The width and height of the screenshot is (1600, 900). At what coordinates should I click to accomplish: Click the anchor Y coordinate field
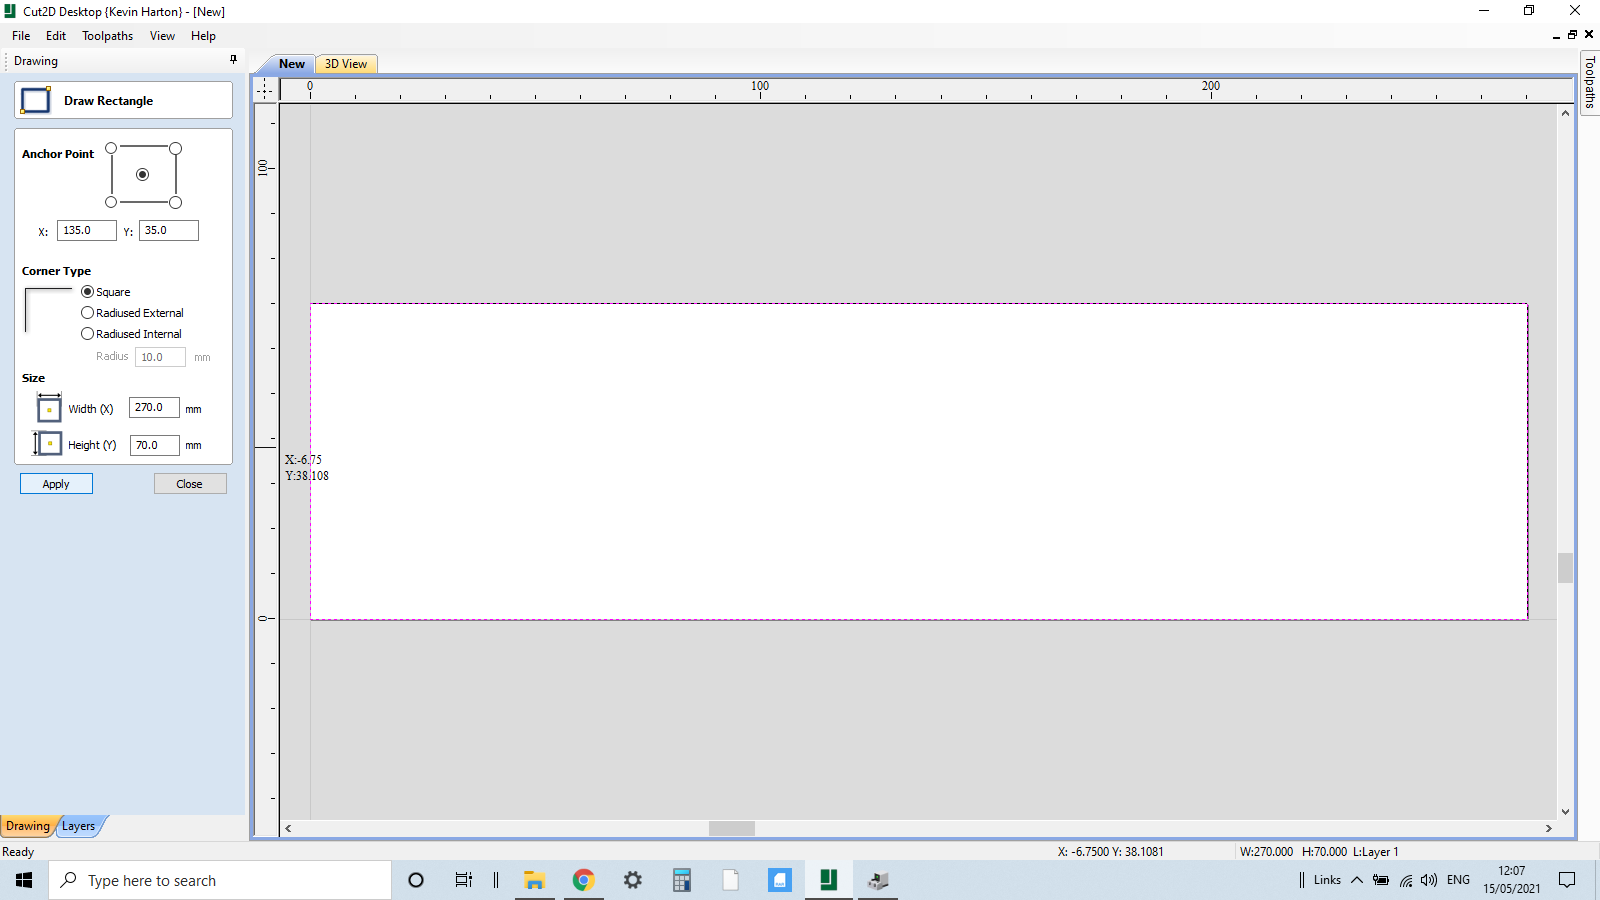pos(169,230)
